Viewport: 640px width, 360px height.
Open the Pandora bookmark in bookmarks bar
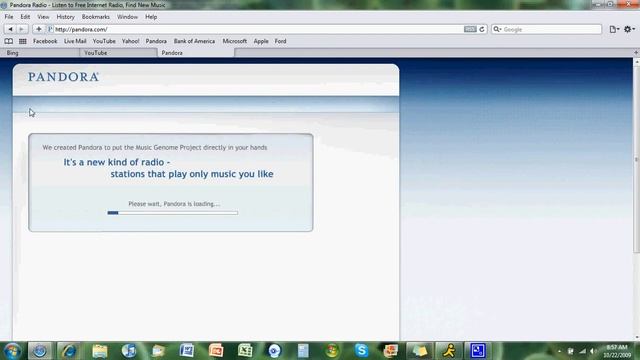pyautogui.click(x=156, y=41)
